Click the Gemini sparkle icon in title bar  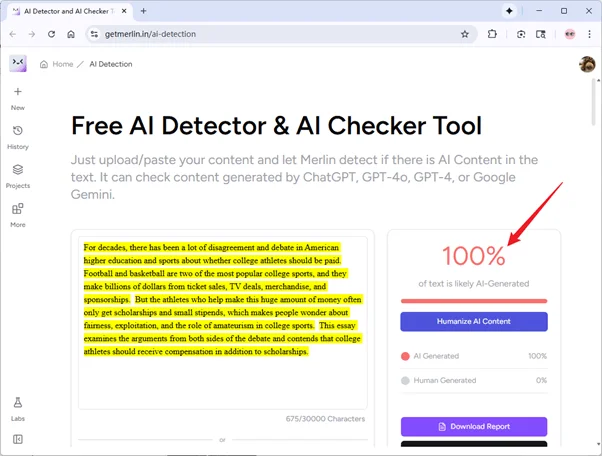click(x=509, y=11)
